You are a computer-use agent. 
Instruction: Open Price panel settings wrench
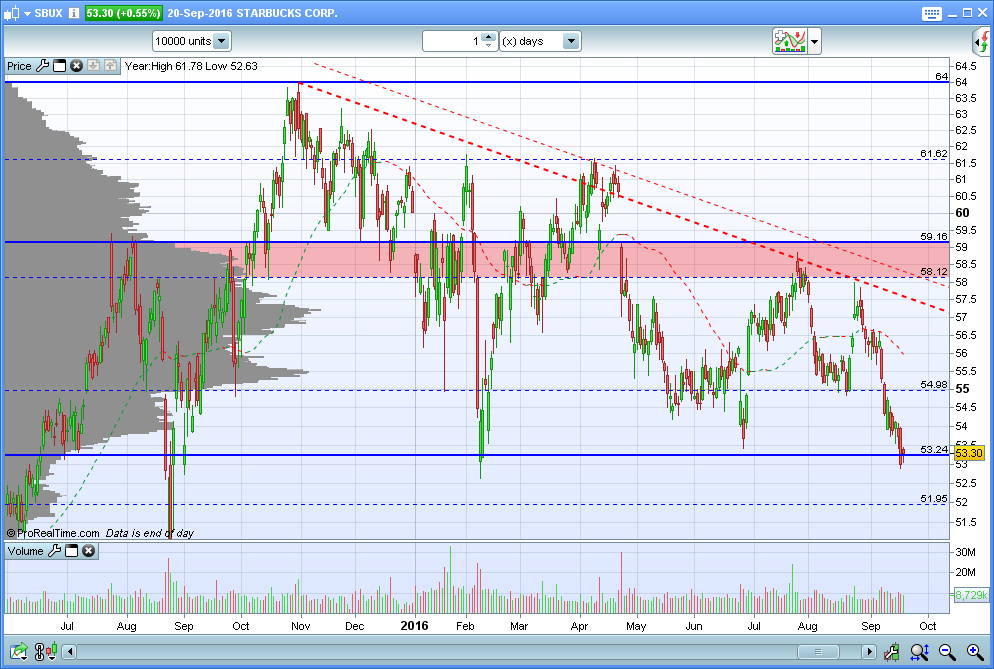click(x=42, y=66)
